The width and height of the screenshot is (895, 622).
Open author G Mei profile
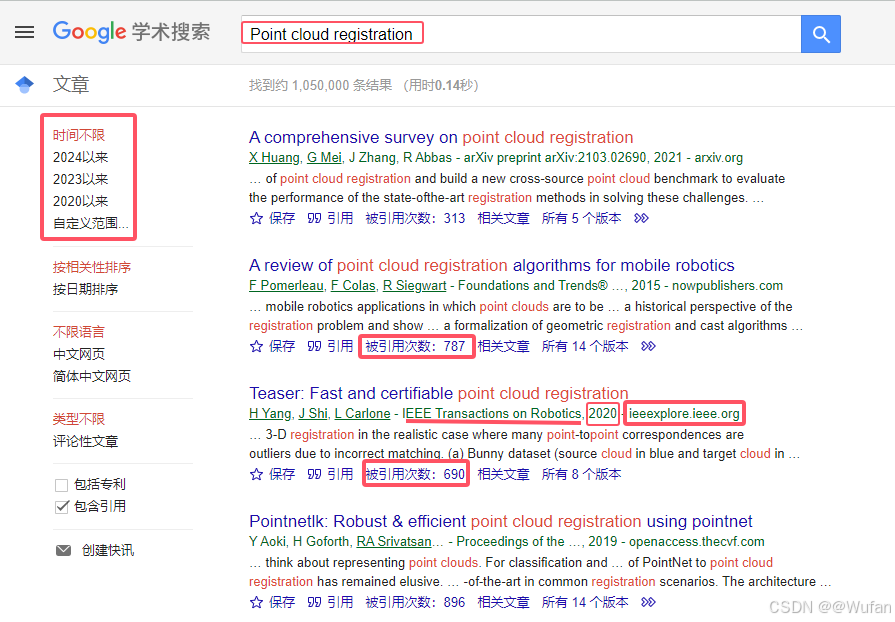tap(324, 157)
